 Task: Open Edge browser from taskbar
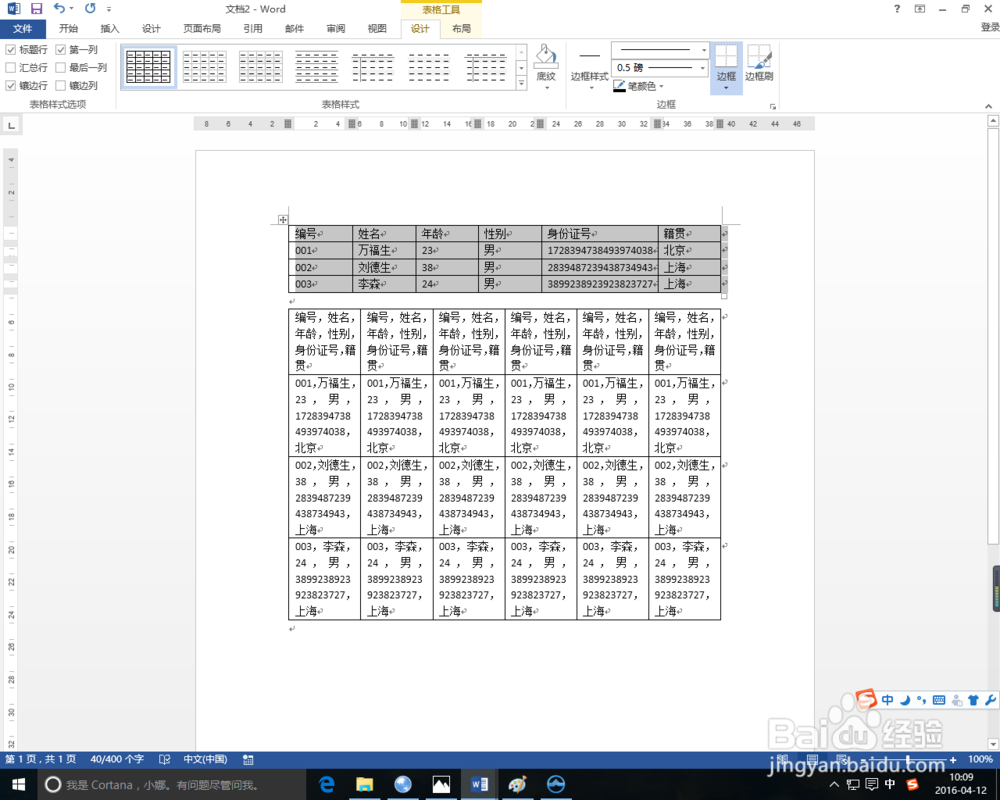tap(327, 785)
